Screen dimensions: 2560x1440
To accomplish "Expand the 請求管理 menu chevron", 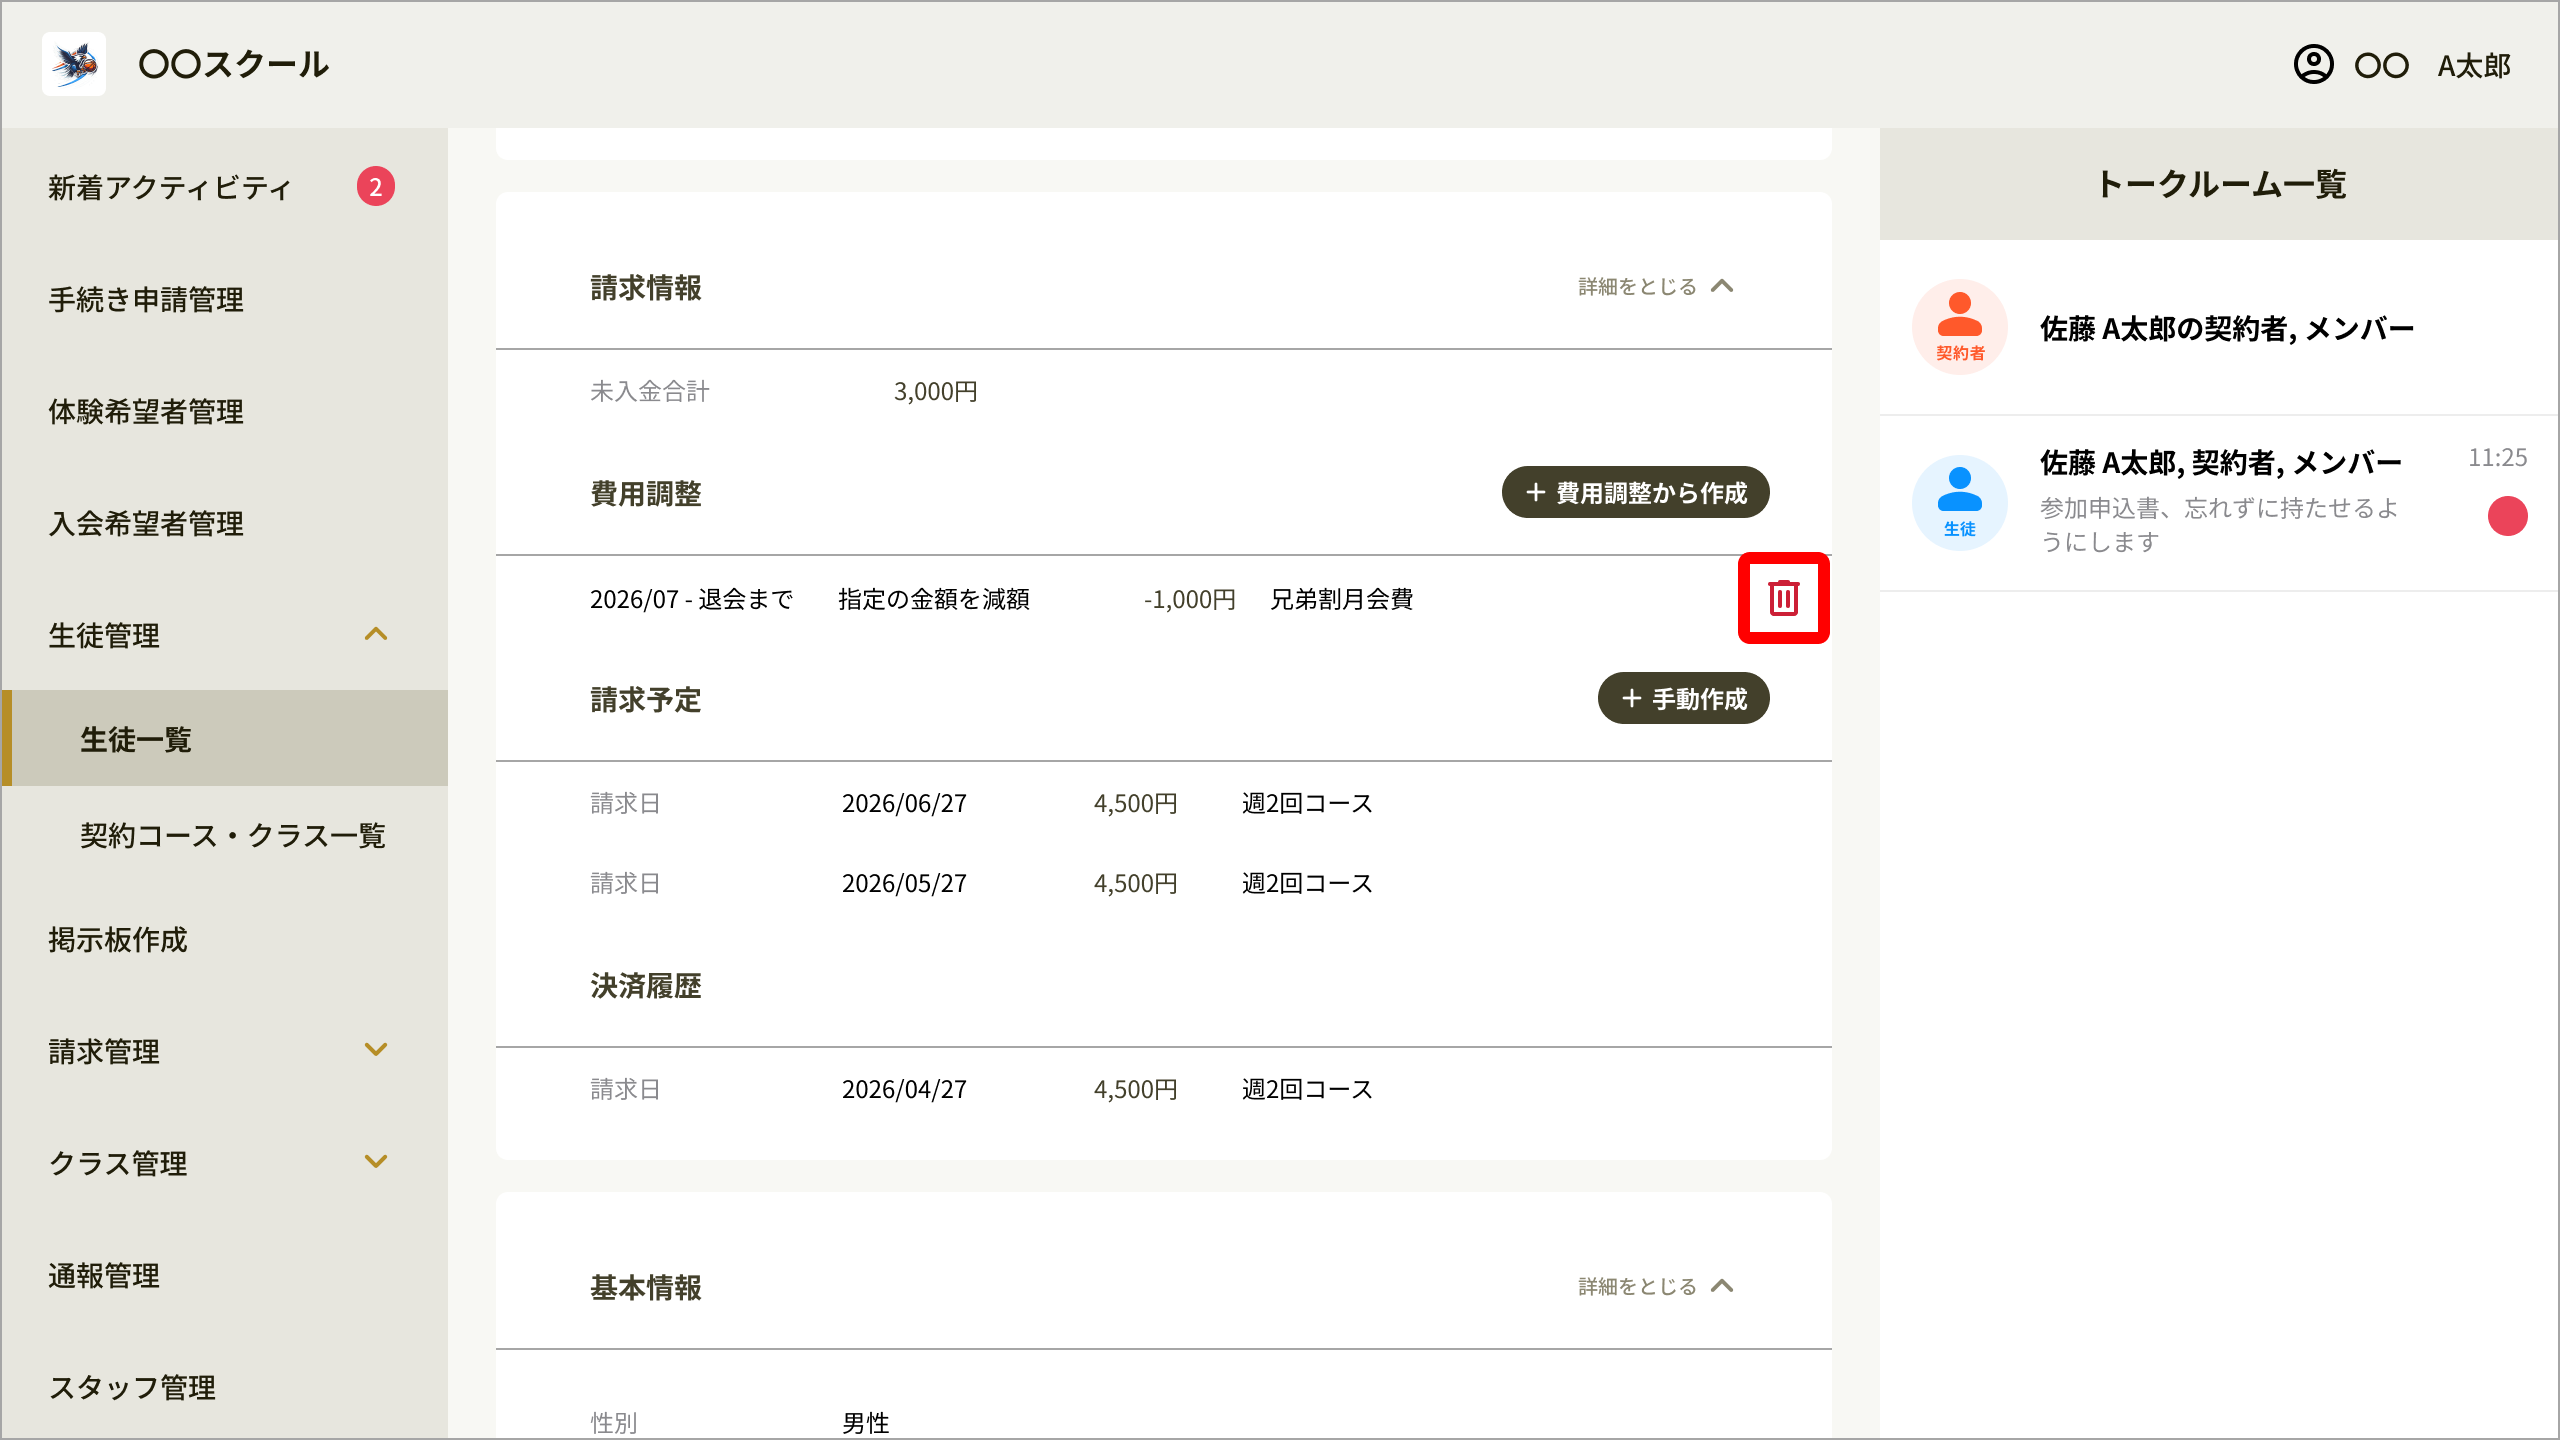I will [x=376, y=1050].
